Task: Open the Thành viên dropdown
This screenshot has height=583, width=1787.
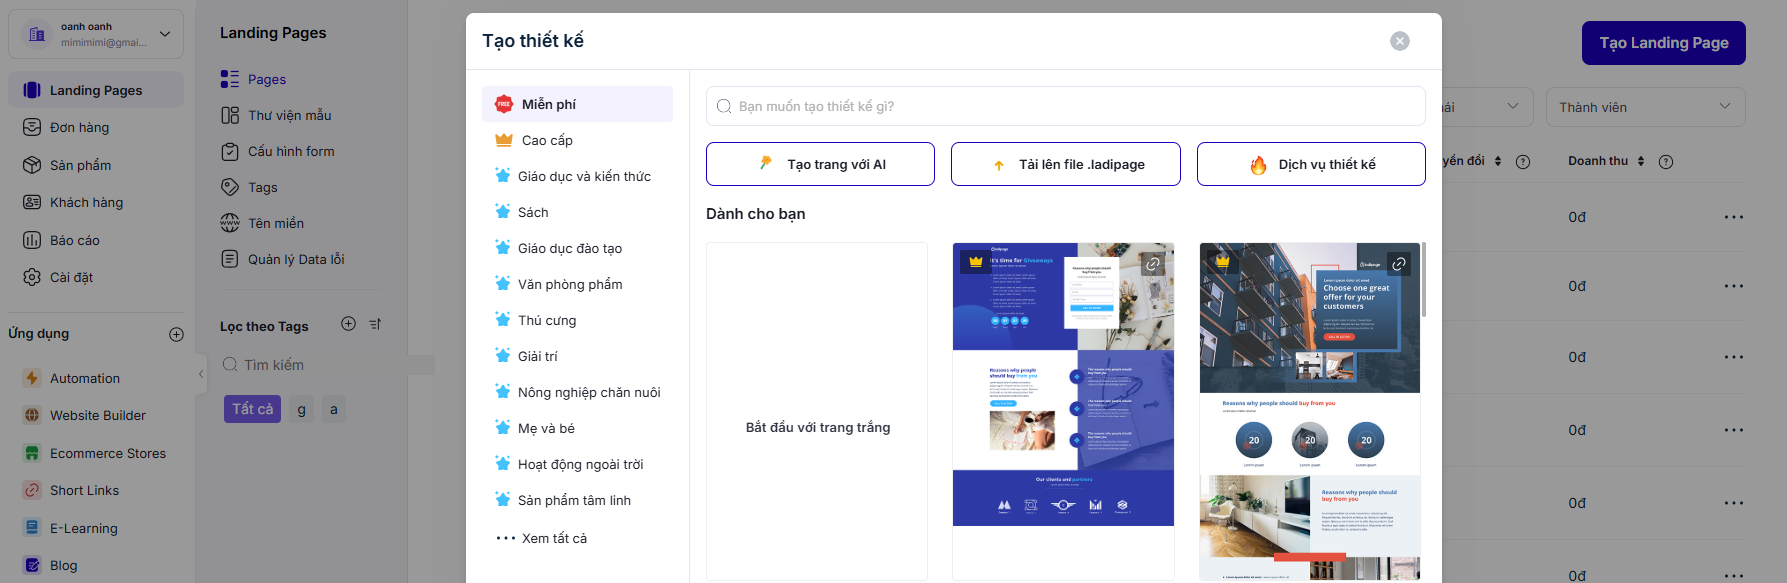Action: [1644, 107]
